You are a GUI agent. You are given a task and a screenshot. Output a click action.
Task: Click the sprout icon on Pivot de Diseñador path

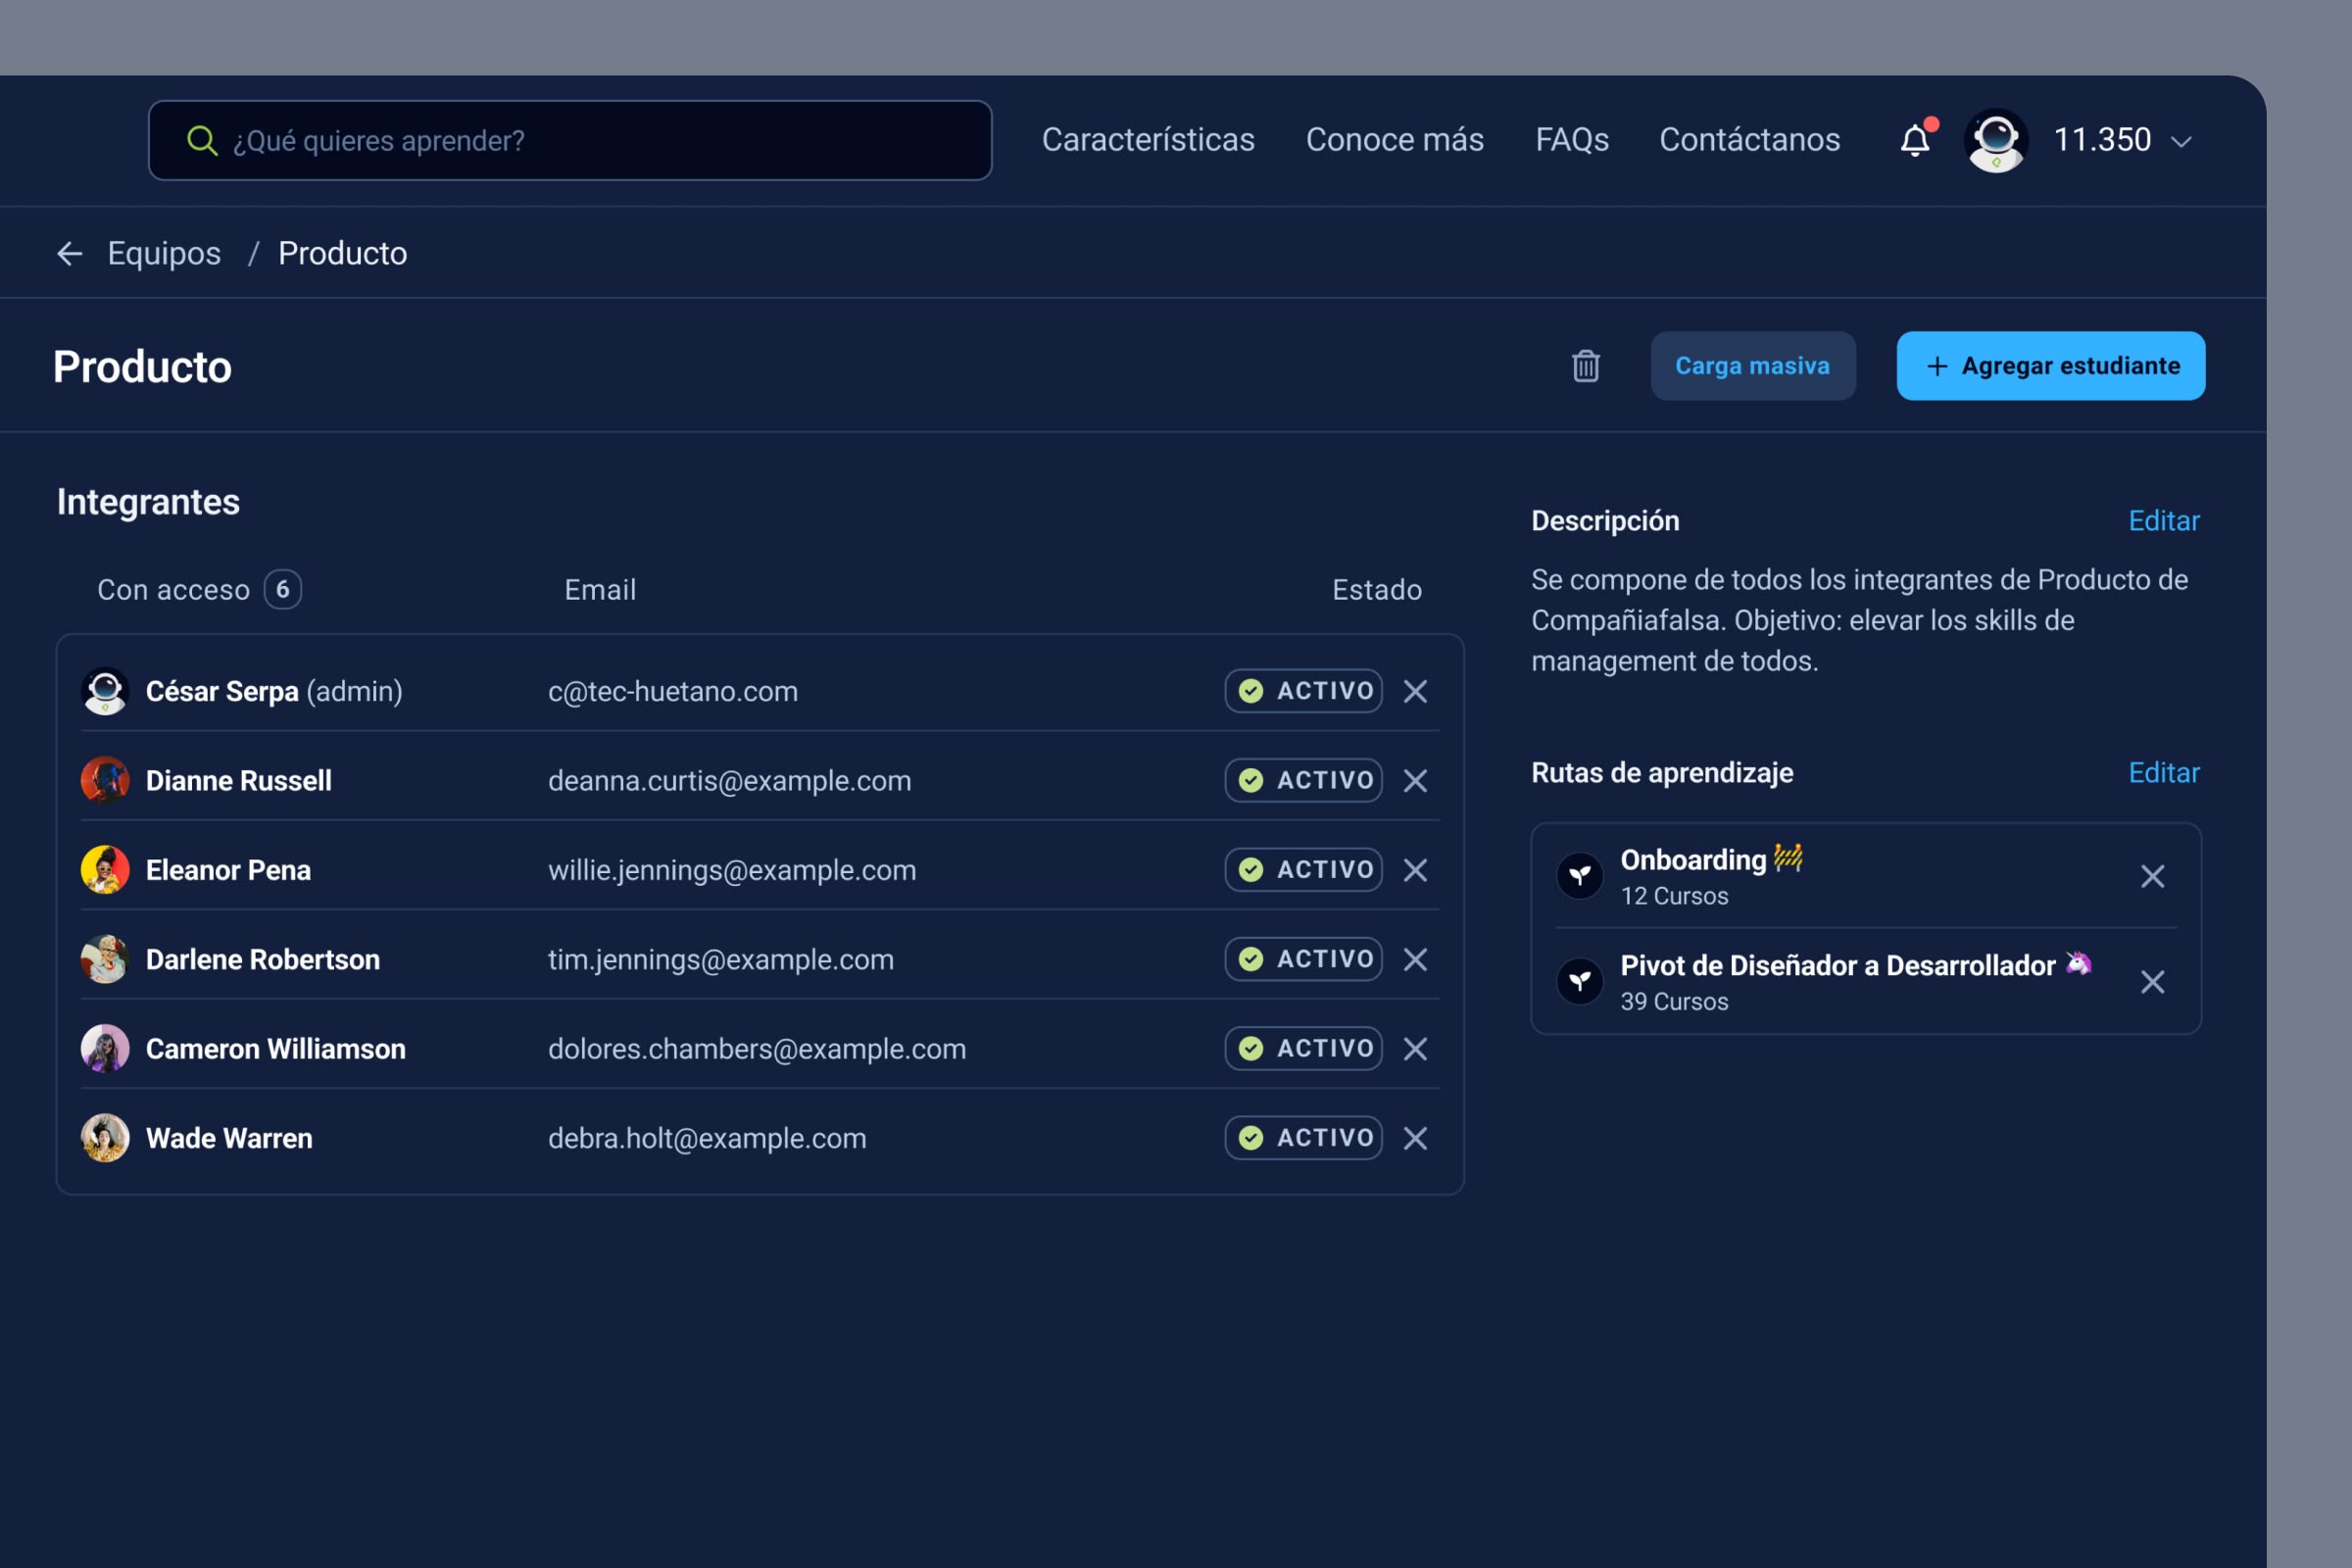[x=1580, y=980]
